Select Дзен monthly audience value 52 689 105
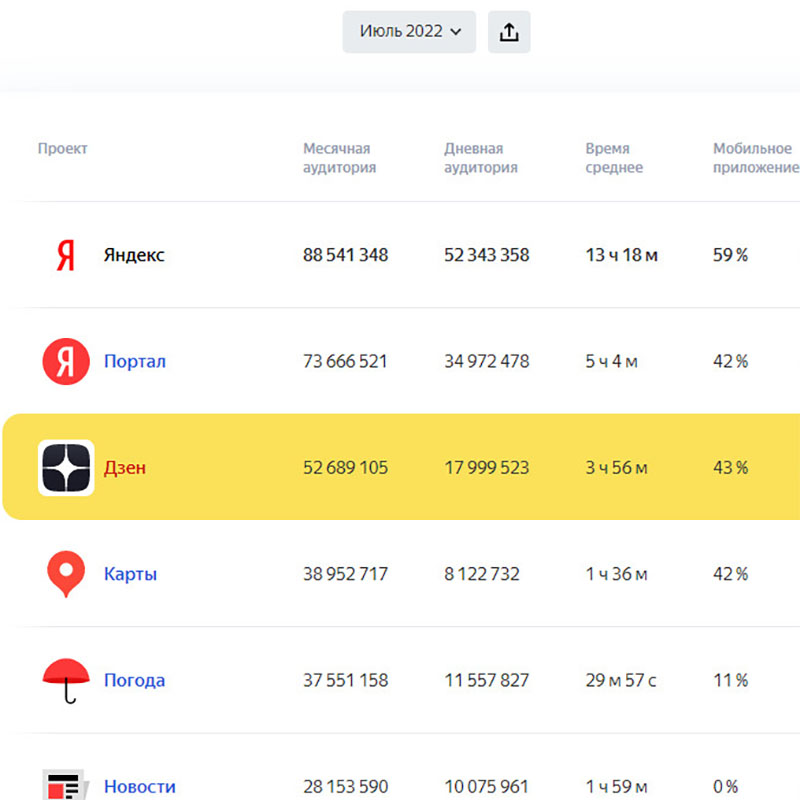 click(345, 467)
